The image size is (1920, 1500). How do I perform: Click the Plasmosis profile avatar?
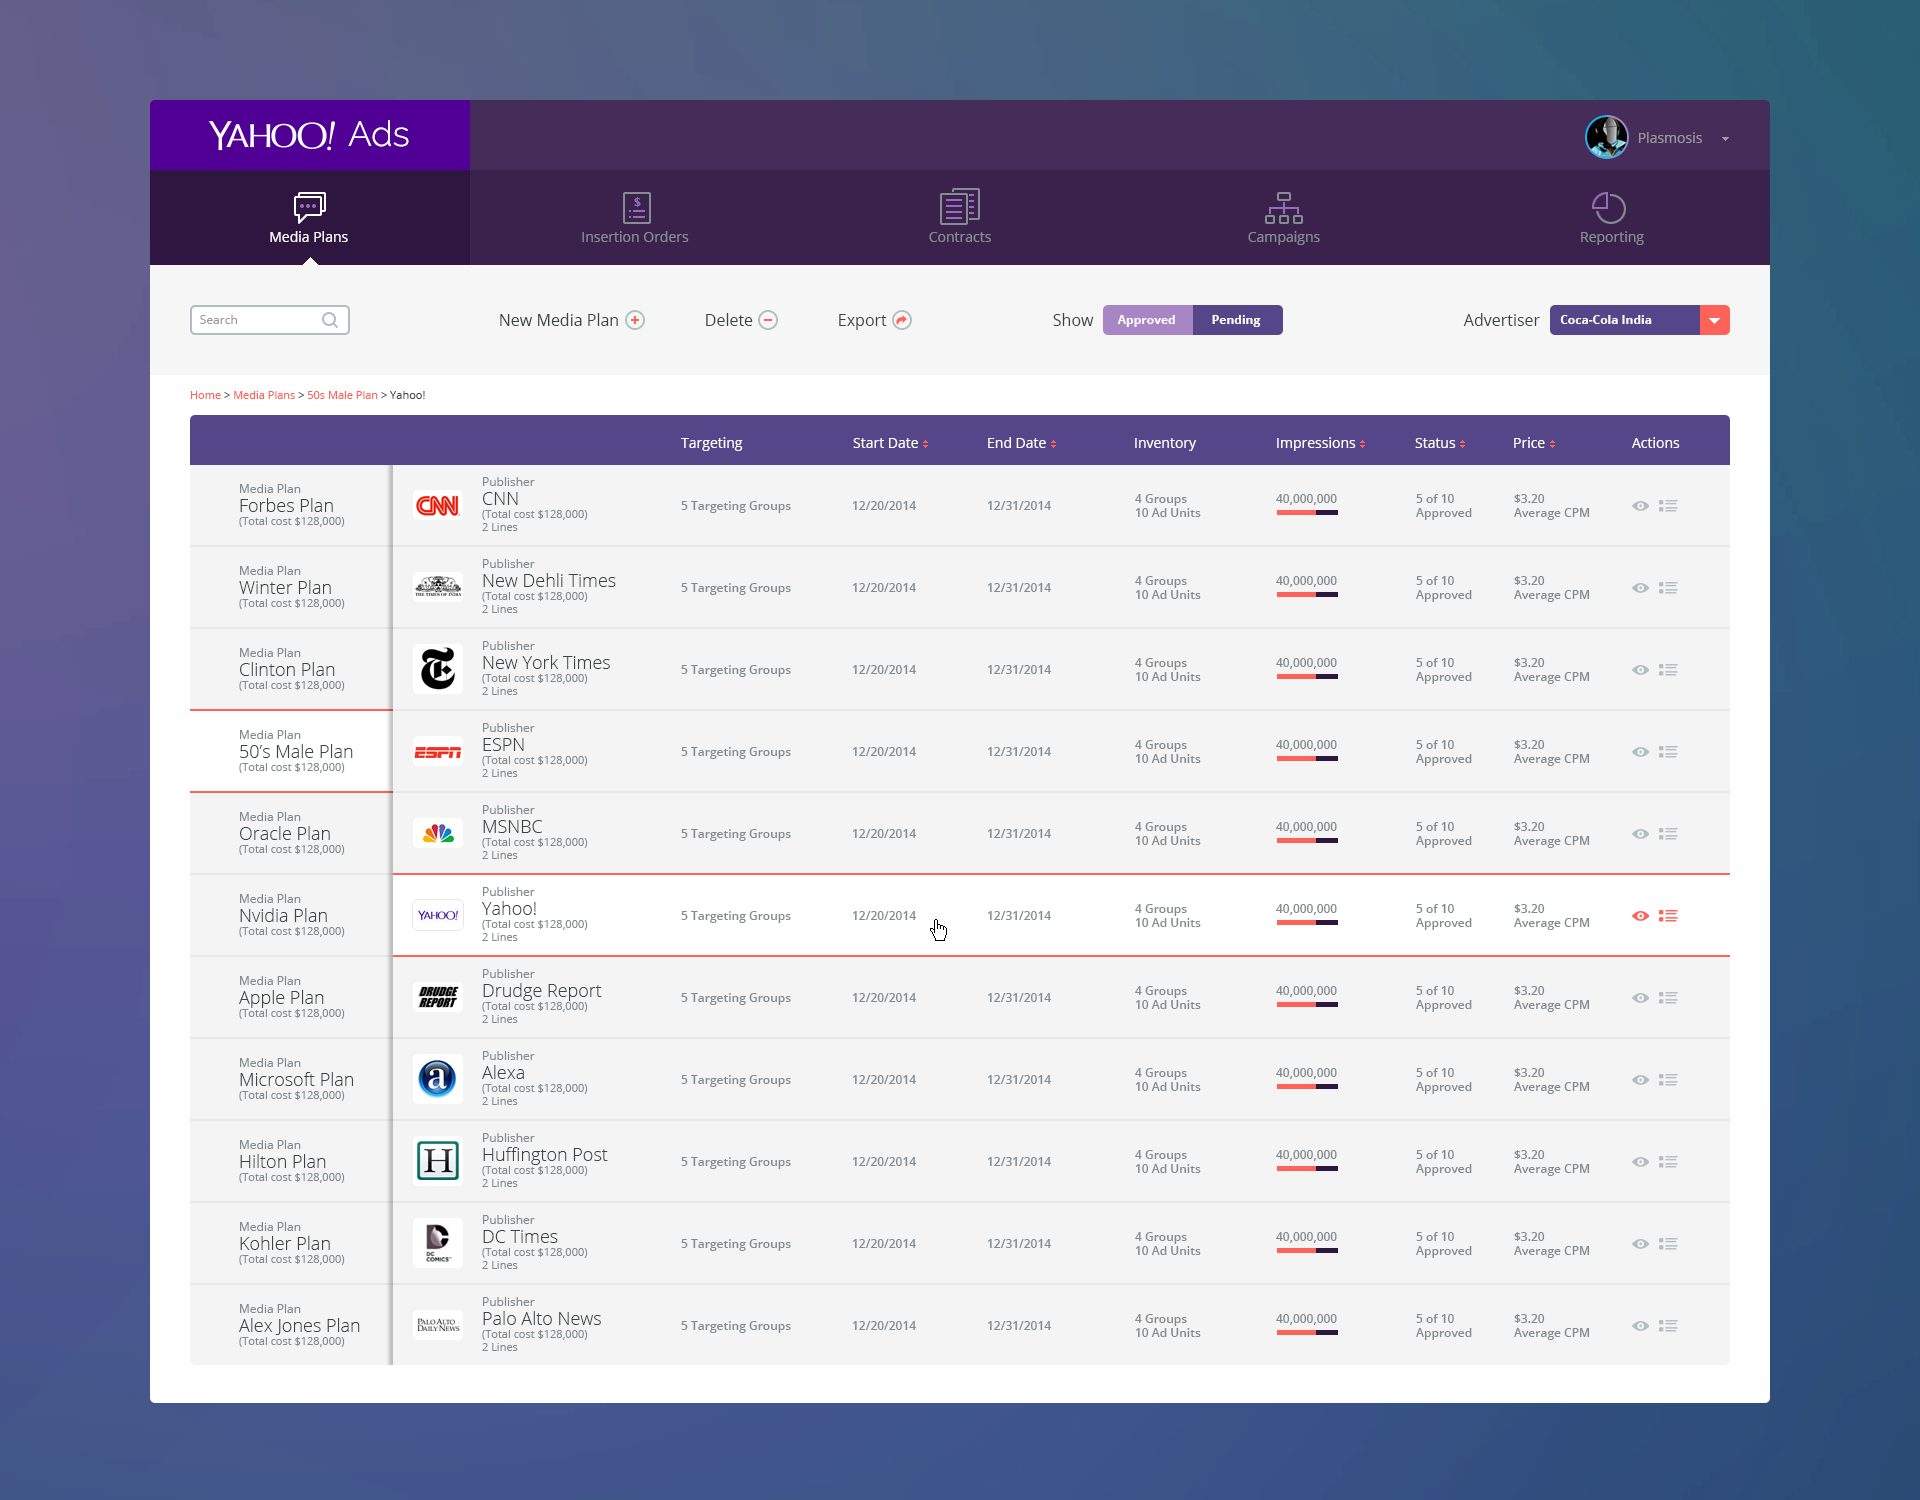[x=1606, y=137]
